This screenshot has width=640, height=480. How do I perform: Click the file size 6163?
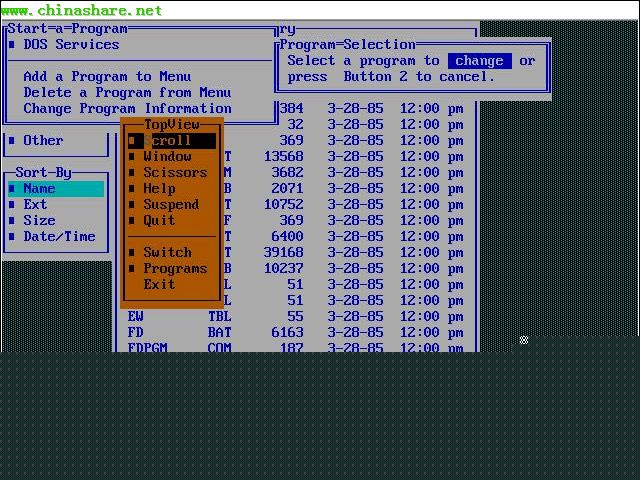click(x=287, y=333)
